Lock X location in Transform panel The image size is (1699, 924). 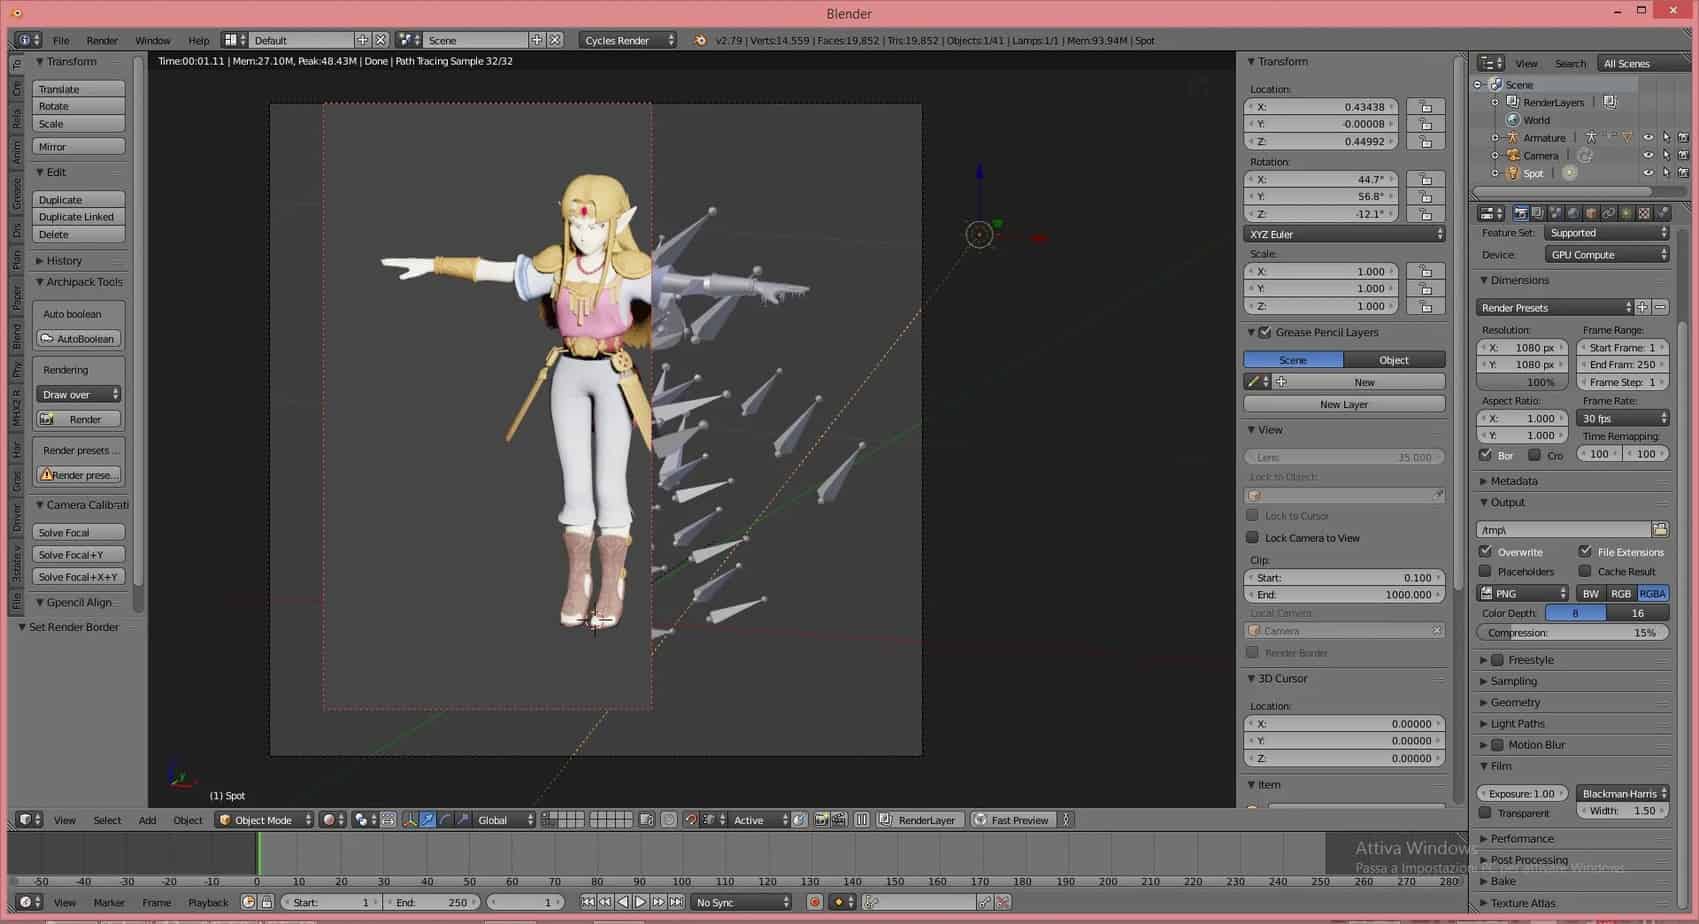tap(1426, 107)
